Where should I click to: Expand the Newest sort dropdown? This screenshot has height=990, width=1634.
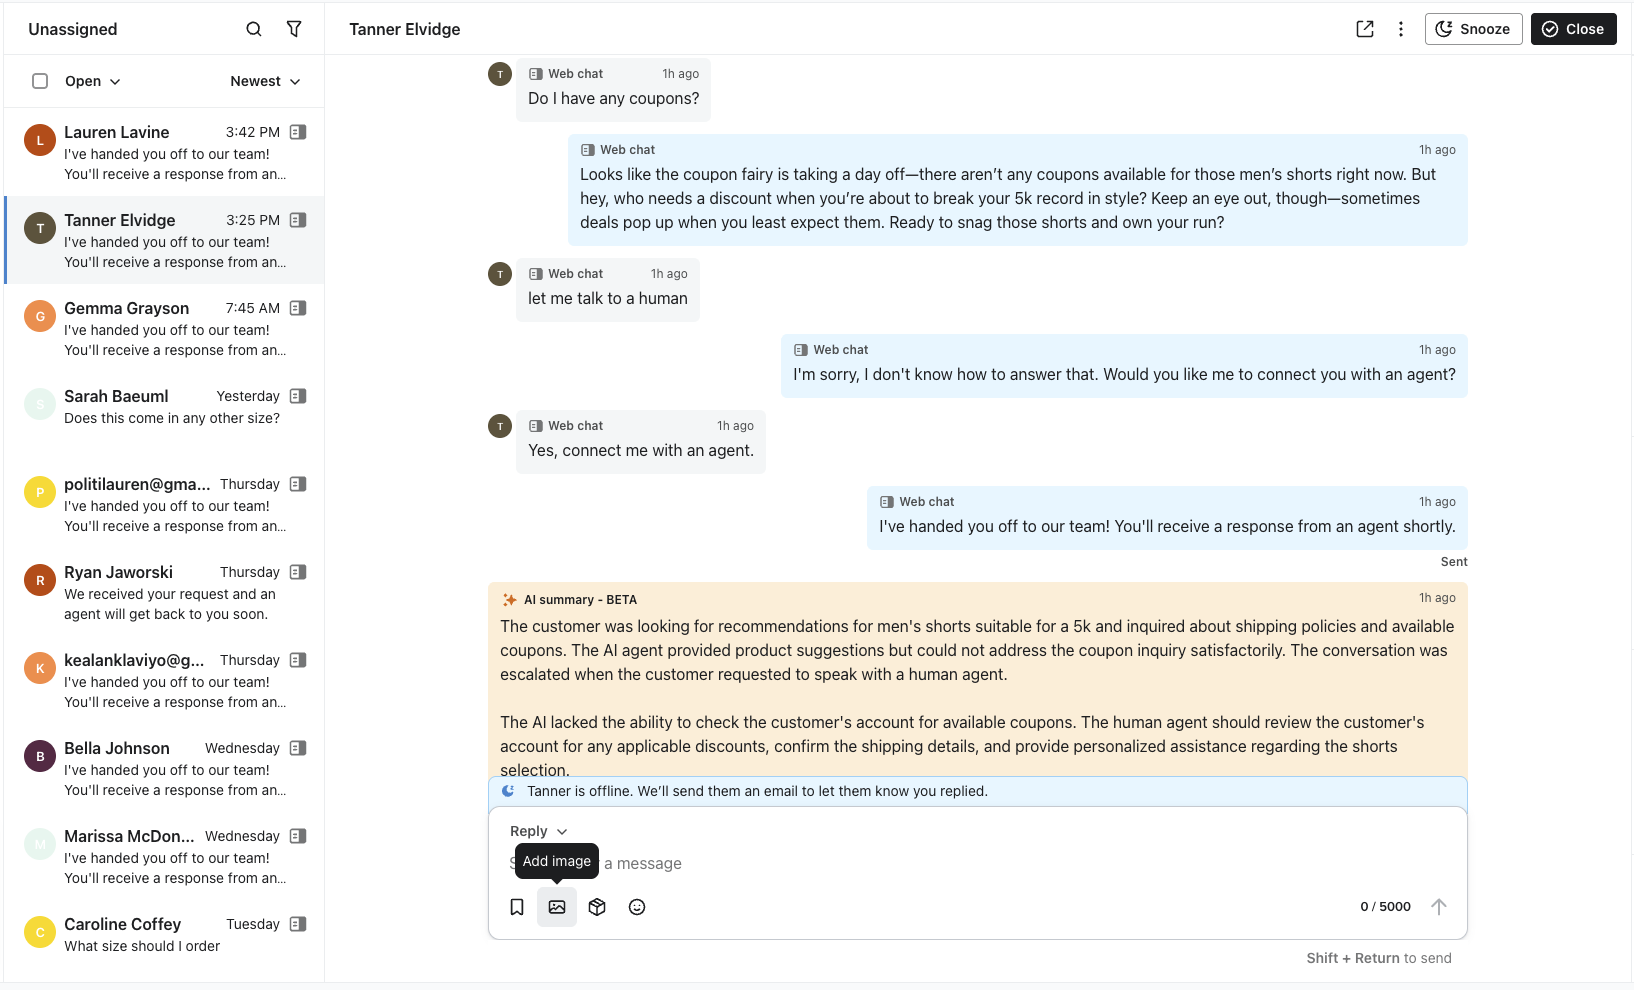[x=265, y=81]
